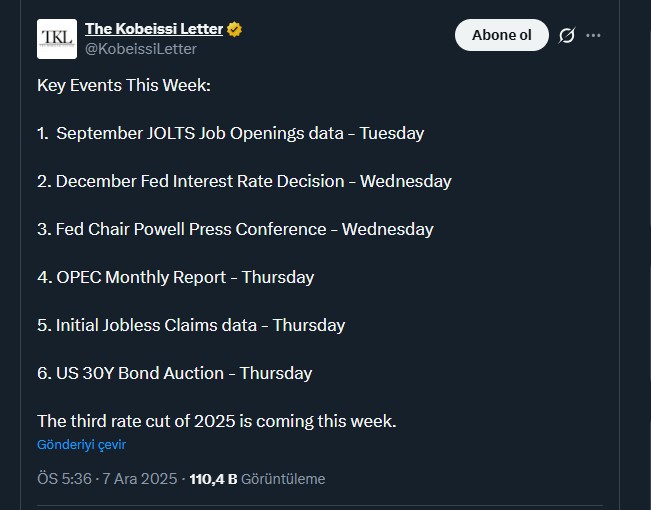Click the 110,4 B view count
The width and height of the screenshot is (651, 510).
tap(212, 479)
